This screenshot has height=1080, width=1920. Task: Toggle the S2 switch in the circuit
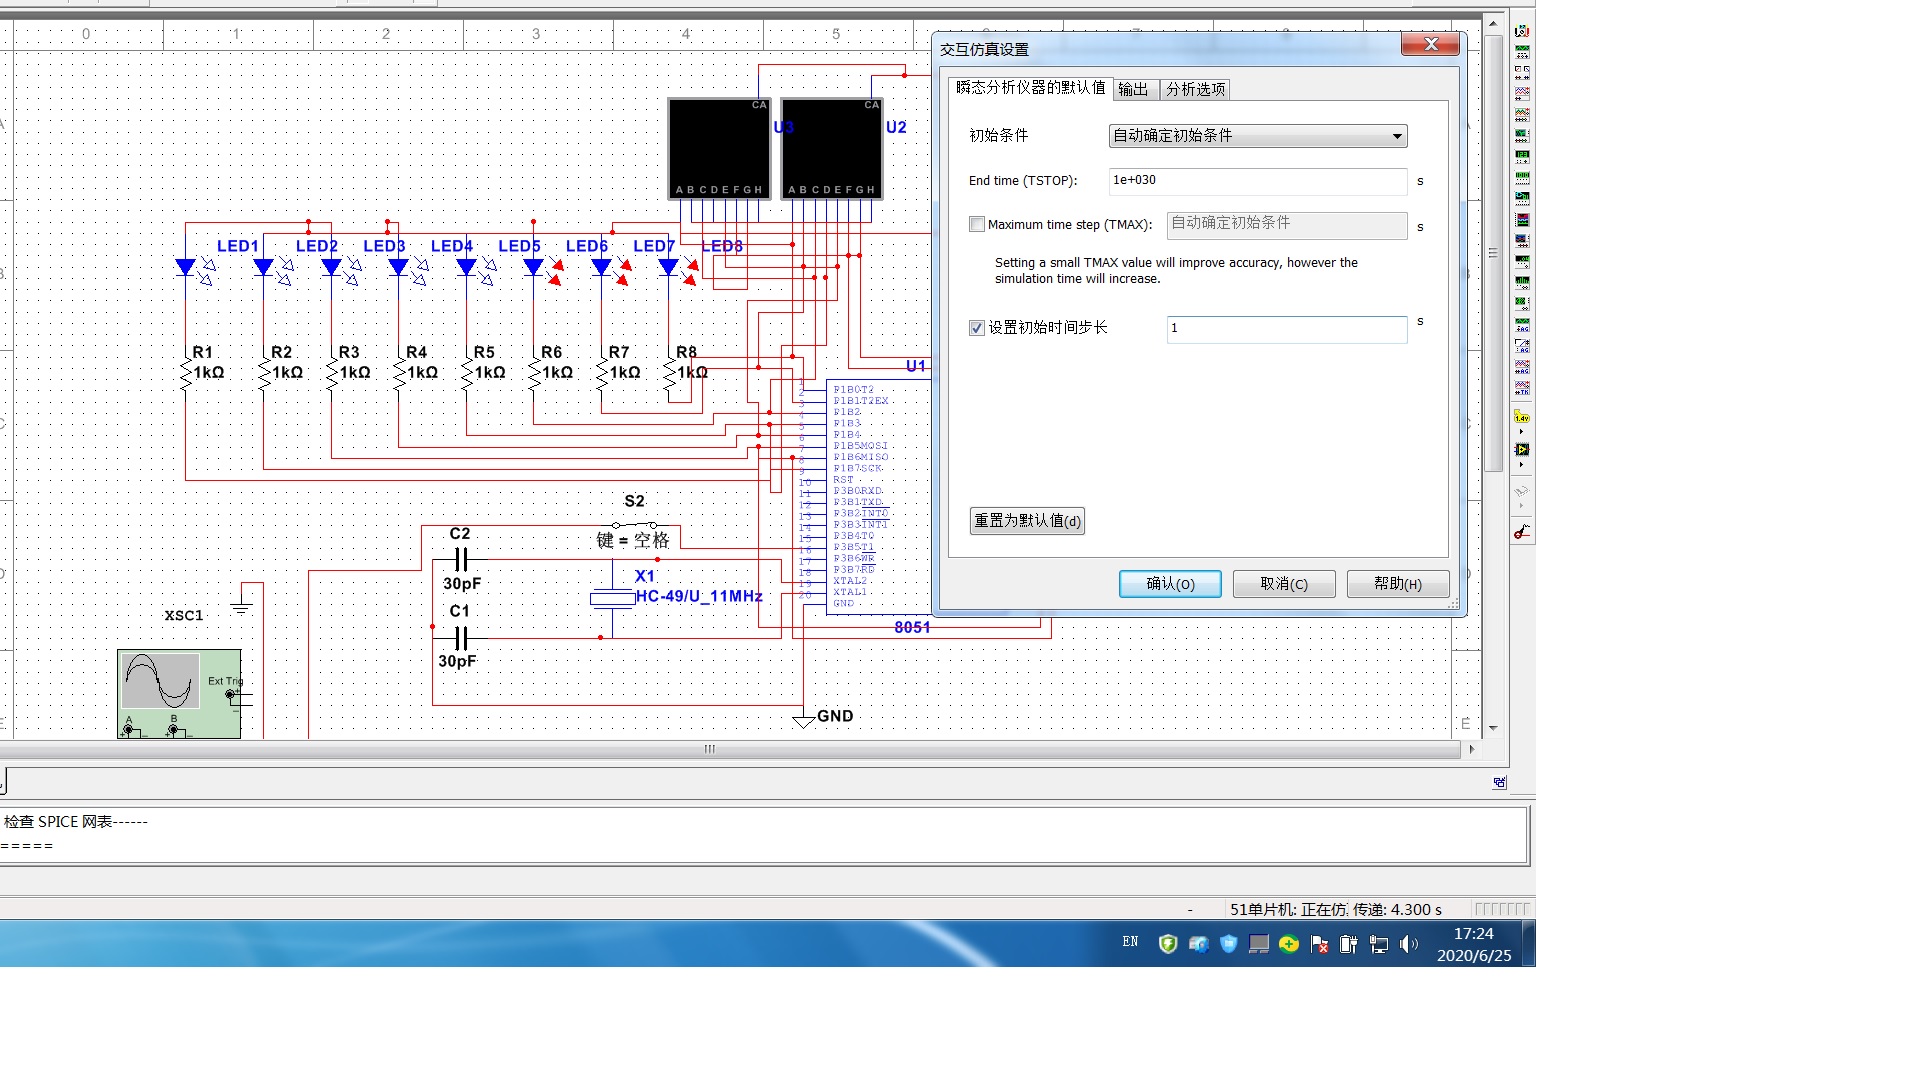[634, 525]
